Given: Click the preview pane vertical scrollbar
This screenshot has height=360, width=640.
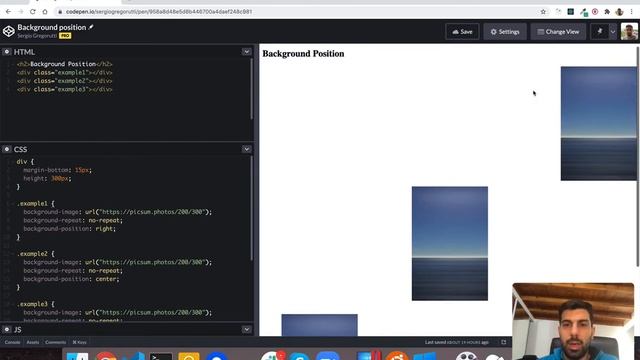Looking at the screenshot, I should coord(638,157).
